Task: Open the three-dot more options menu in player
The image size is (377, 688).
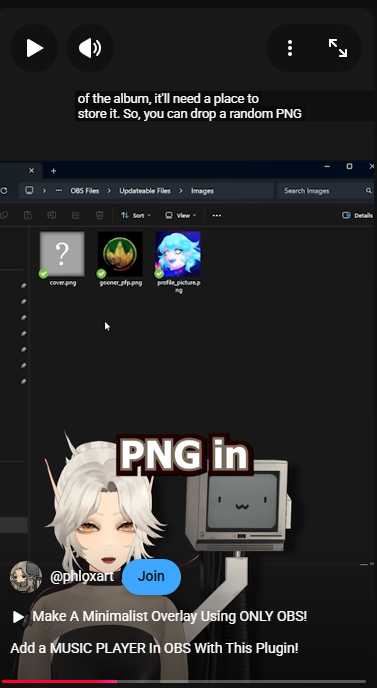Action: 290,48
